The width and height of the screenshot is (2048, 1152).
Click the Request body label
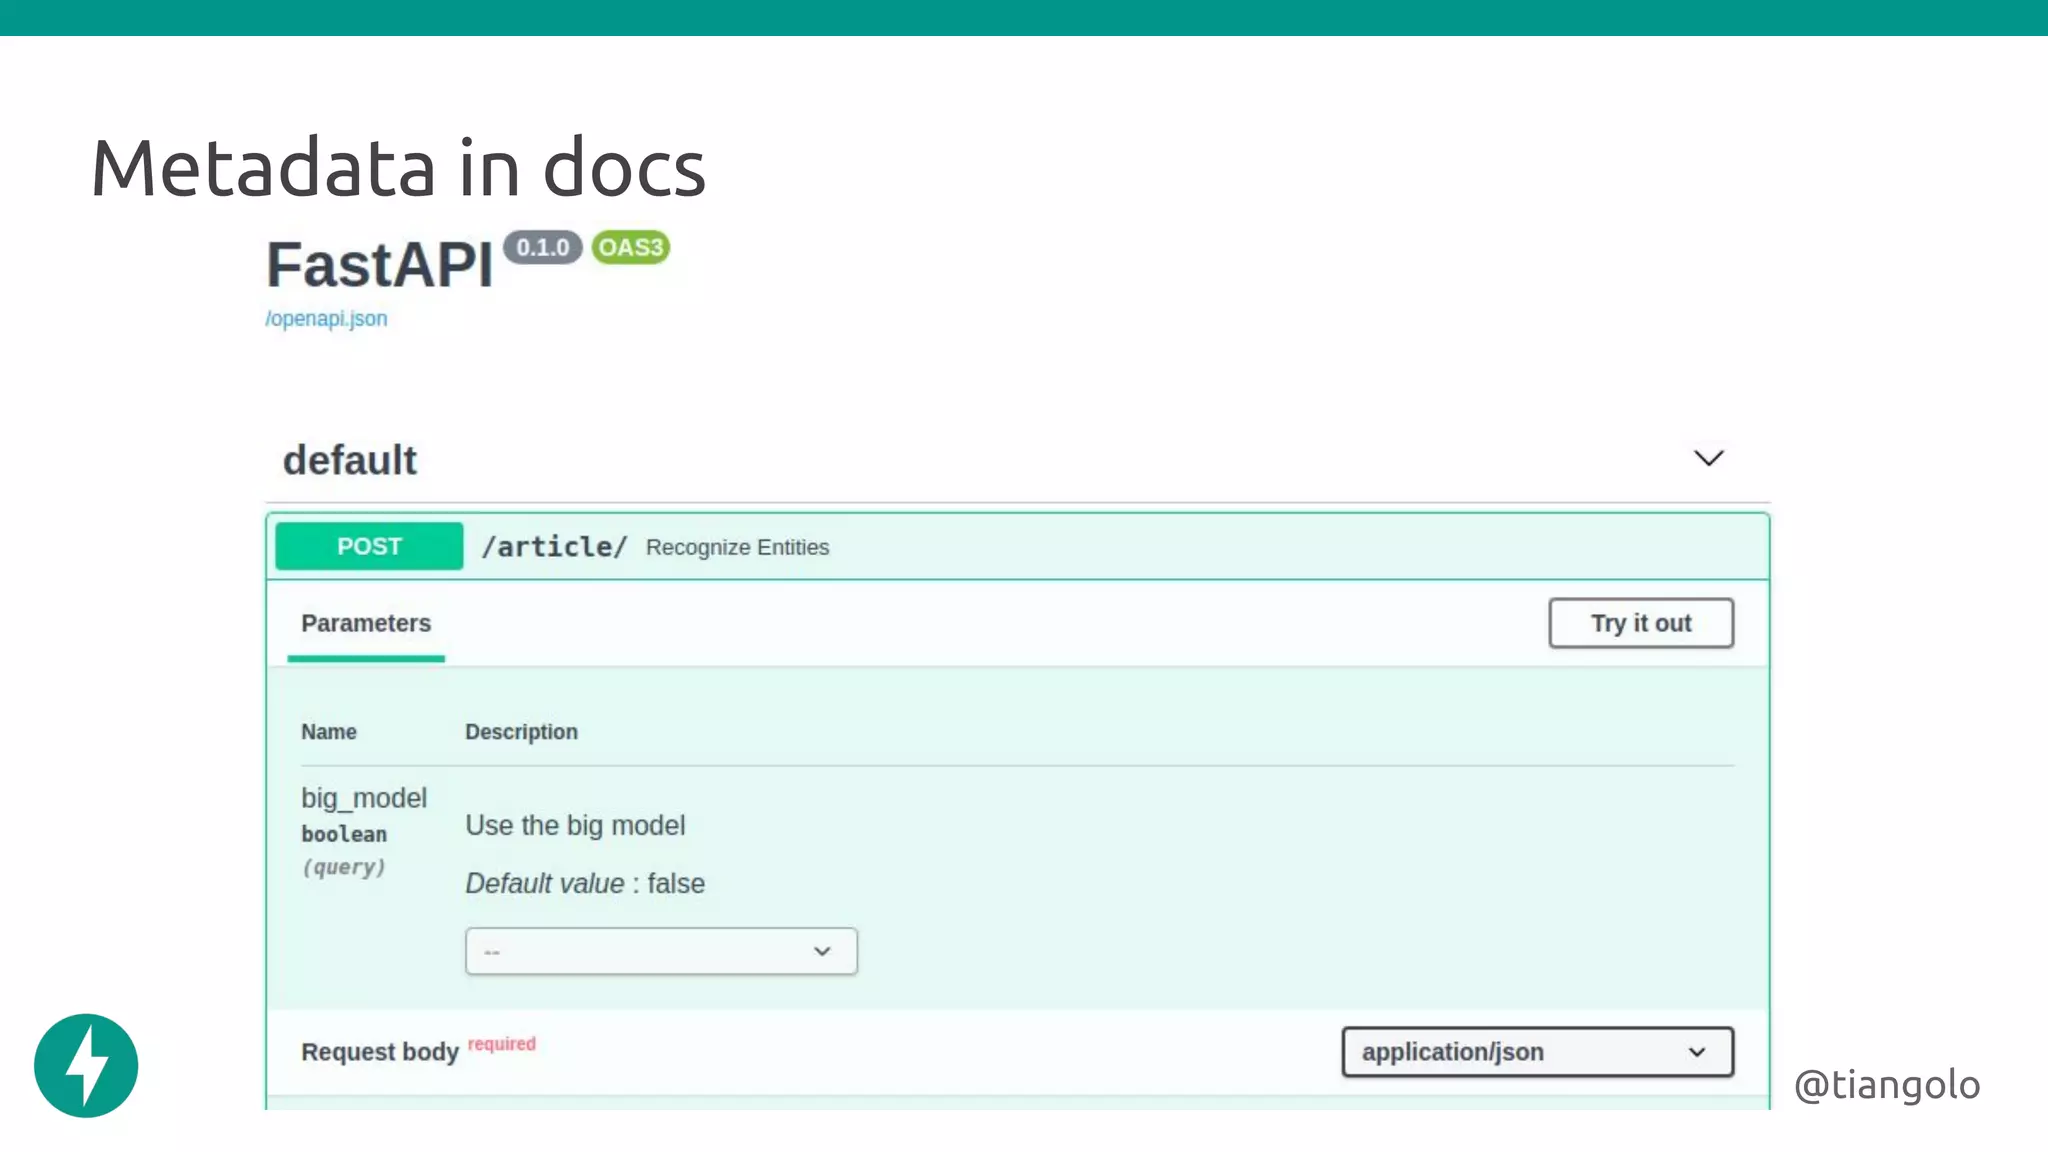[x=379, y=1052]
